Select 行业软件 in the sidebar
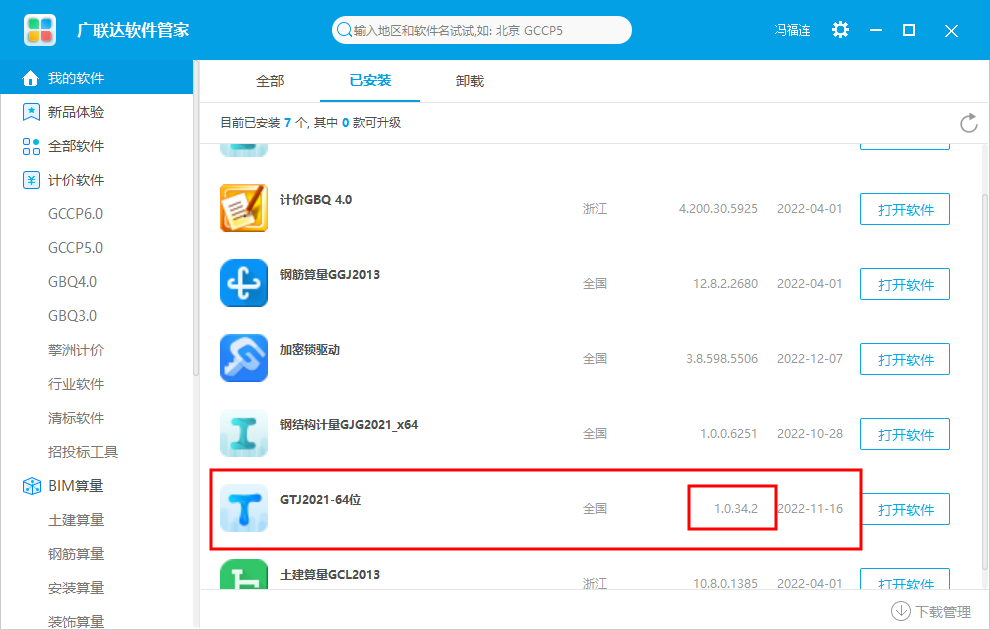The height and width of the screenshot is (630, 990). pos(76,384)
